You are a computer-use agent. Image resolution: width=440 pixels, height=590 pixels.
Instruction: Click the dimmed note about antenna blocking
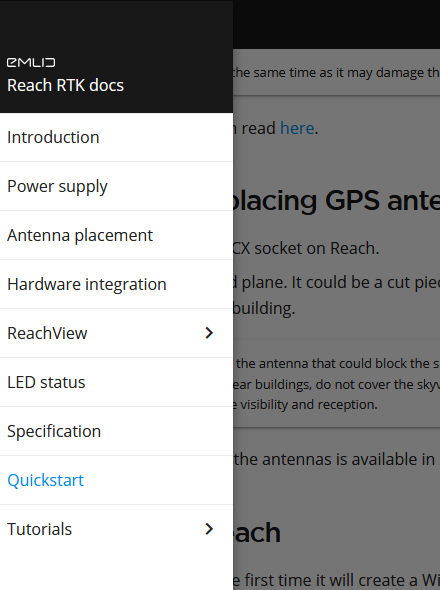[x=336, y=384]
